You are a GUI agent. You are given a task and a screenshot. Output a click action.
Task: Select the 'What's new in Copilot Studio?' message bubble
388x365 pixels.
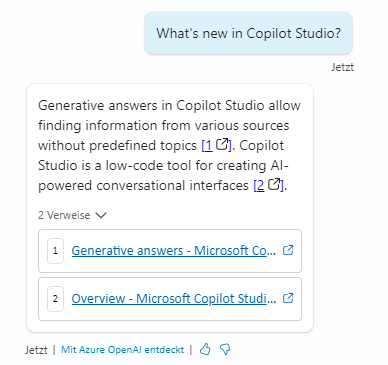[x=248, y=33]
